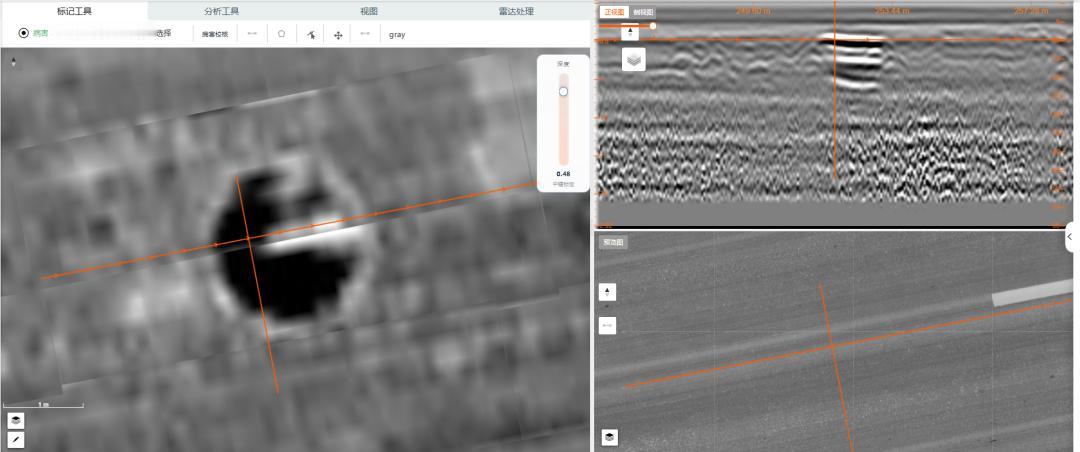Screen dimensions: 1080x452
Task: Switch to the 正视图 front view tab
Action: (613, 12)
